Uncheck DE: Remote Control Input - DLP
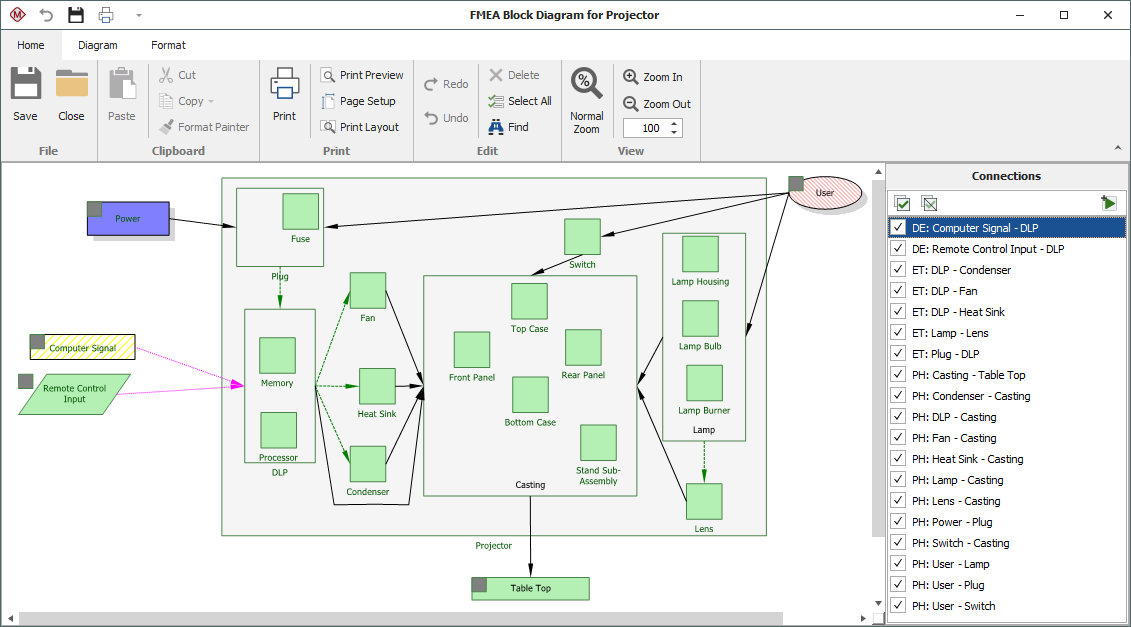This screenshot has width=1131, height=627. (x=898, y=249)
